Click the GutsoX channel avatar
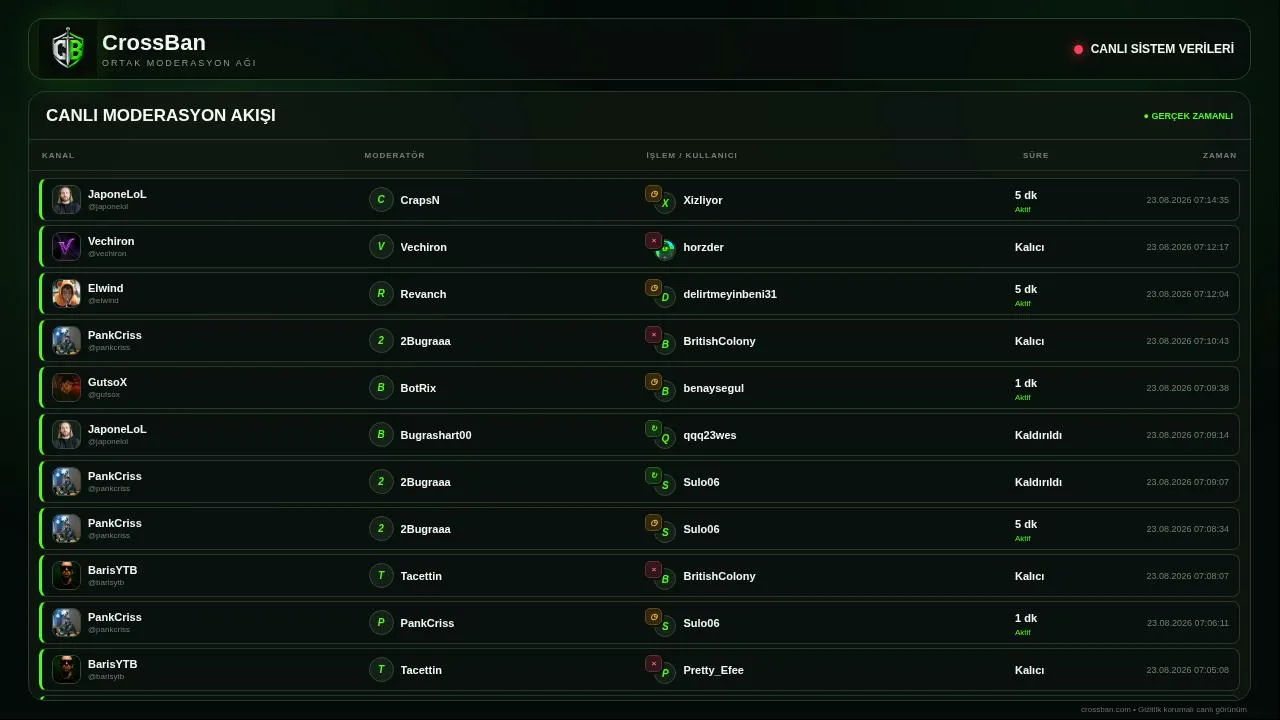 (66, 388)
